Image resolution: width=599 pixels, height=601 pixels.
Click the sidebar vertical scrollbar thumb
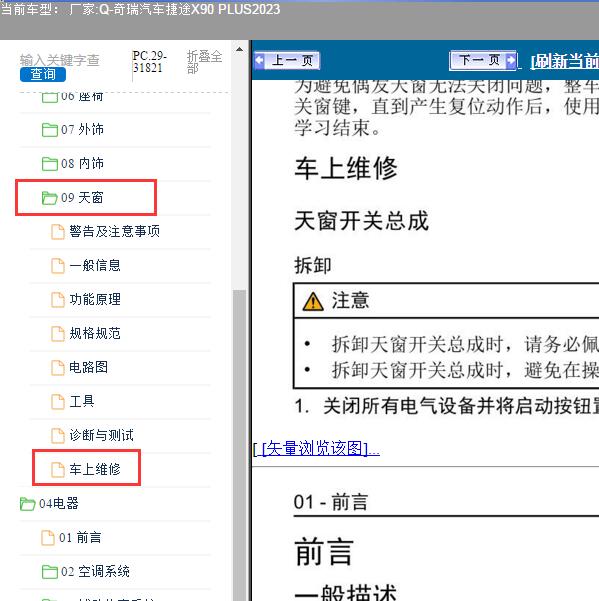click(x=239, y=445)
